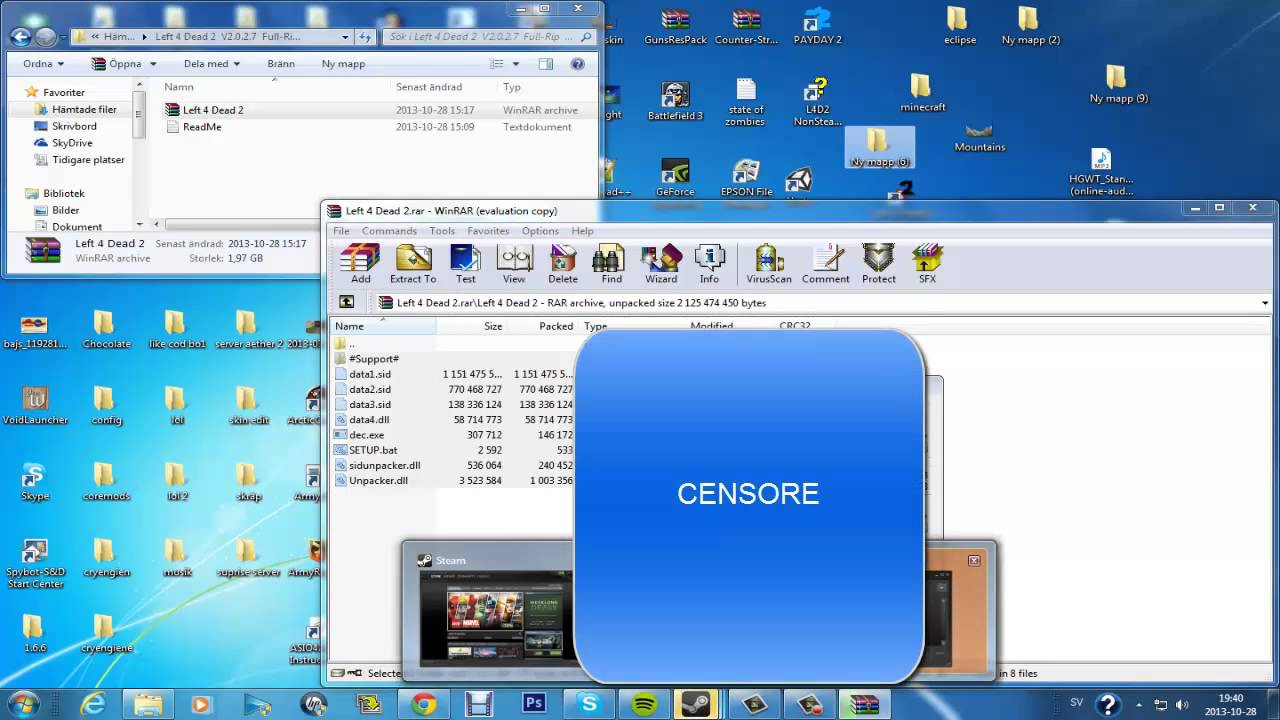The height and width of the screenshot is (720, 1280).
Task: Click the SFX icon in WinRAR
Action: [x=928, y=264]
